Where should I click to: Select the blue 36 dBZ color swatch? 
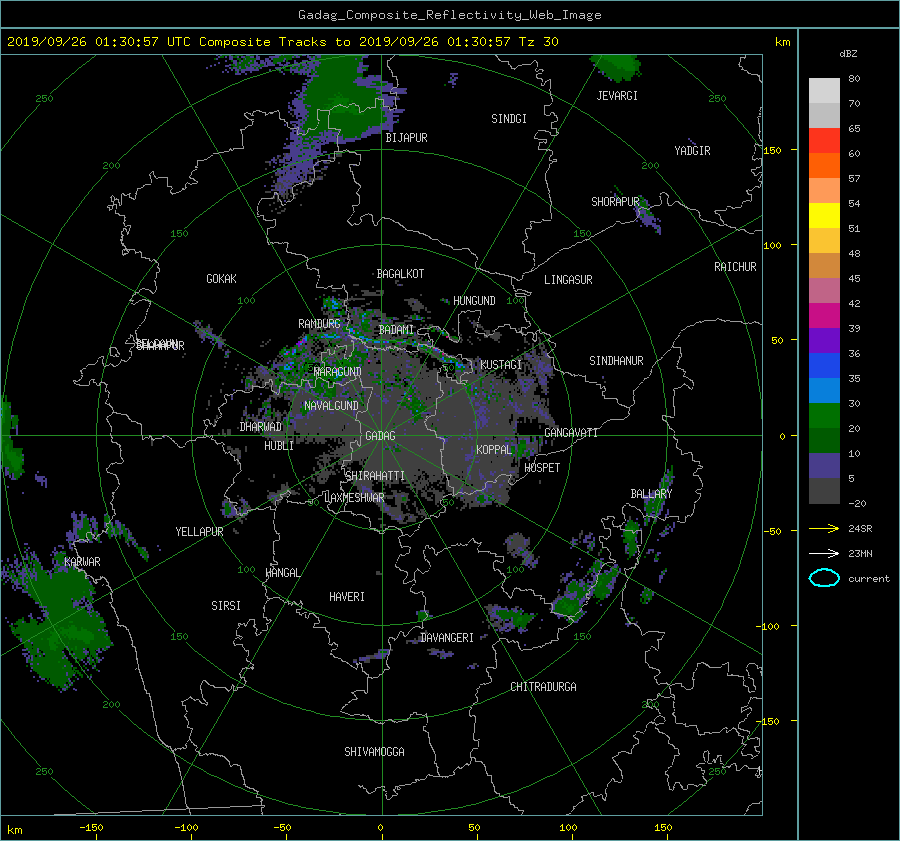pyautogui.click(x=824, y=365)
